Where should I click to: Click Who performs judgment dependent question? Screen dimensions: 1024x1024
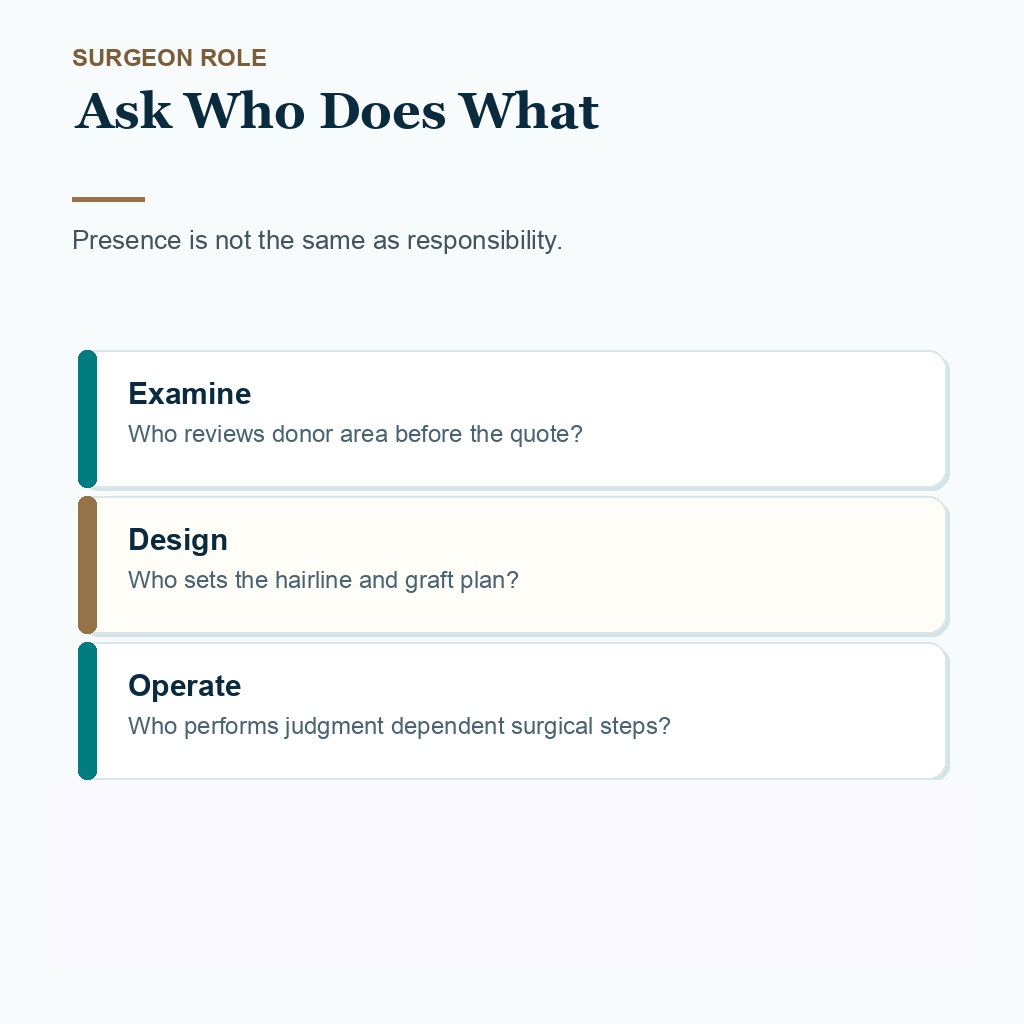(x=399, y=726)
